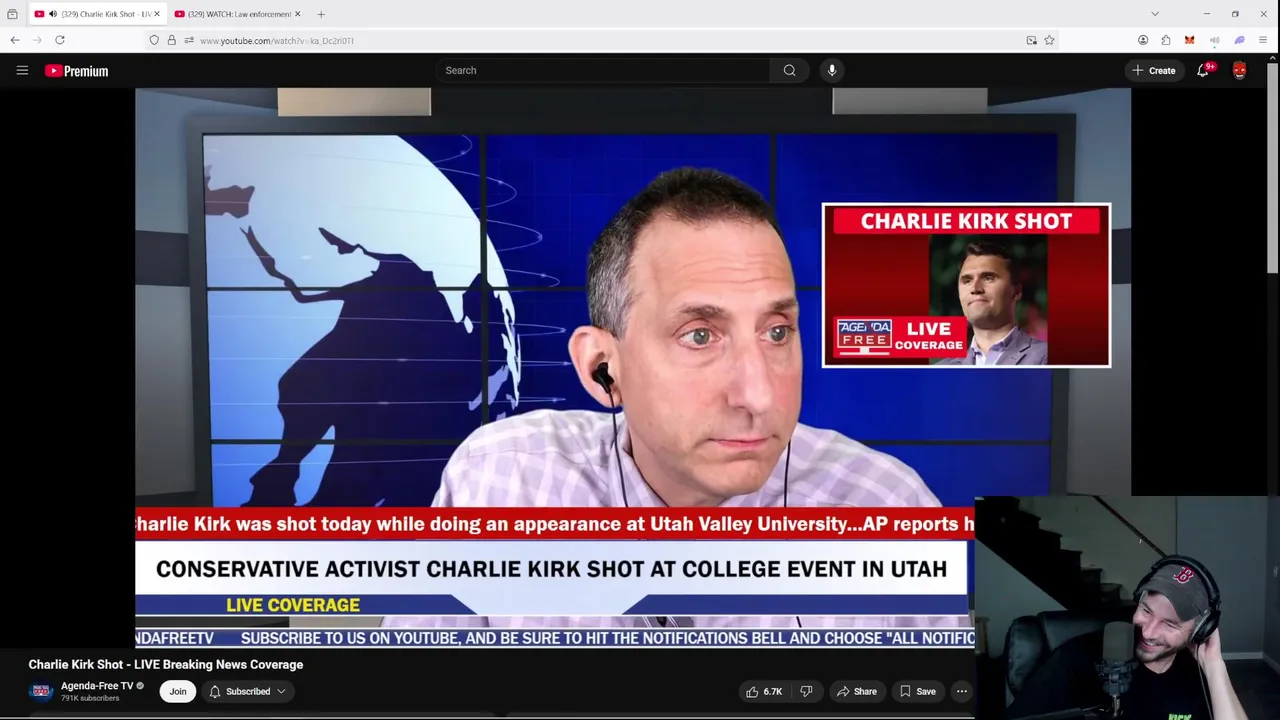Open a new browser tab

(x=321, y=14)
